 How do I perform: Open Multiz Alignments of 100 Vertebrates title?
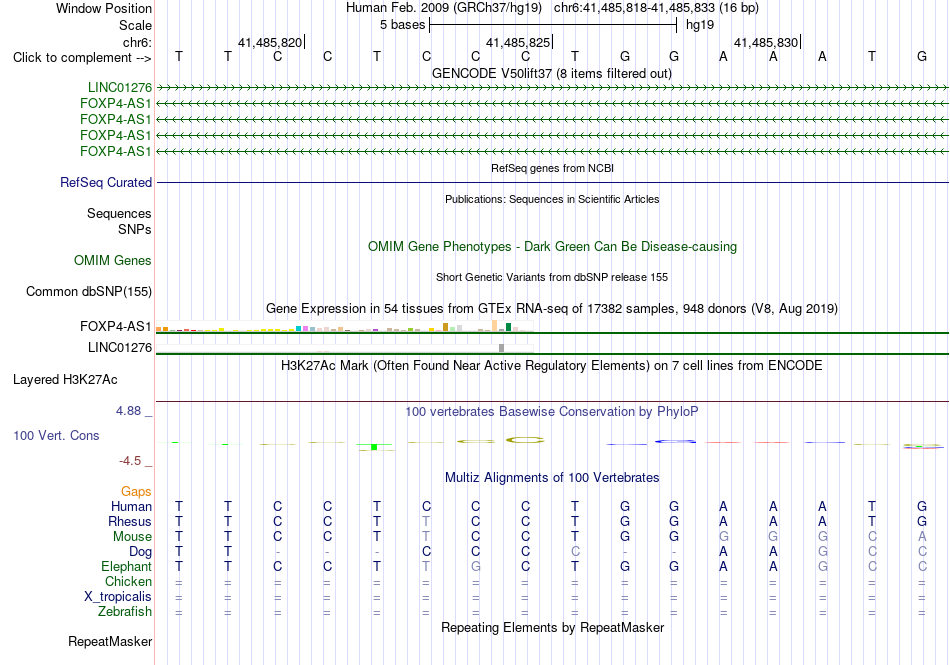tap(552, 478)
